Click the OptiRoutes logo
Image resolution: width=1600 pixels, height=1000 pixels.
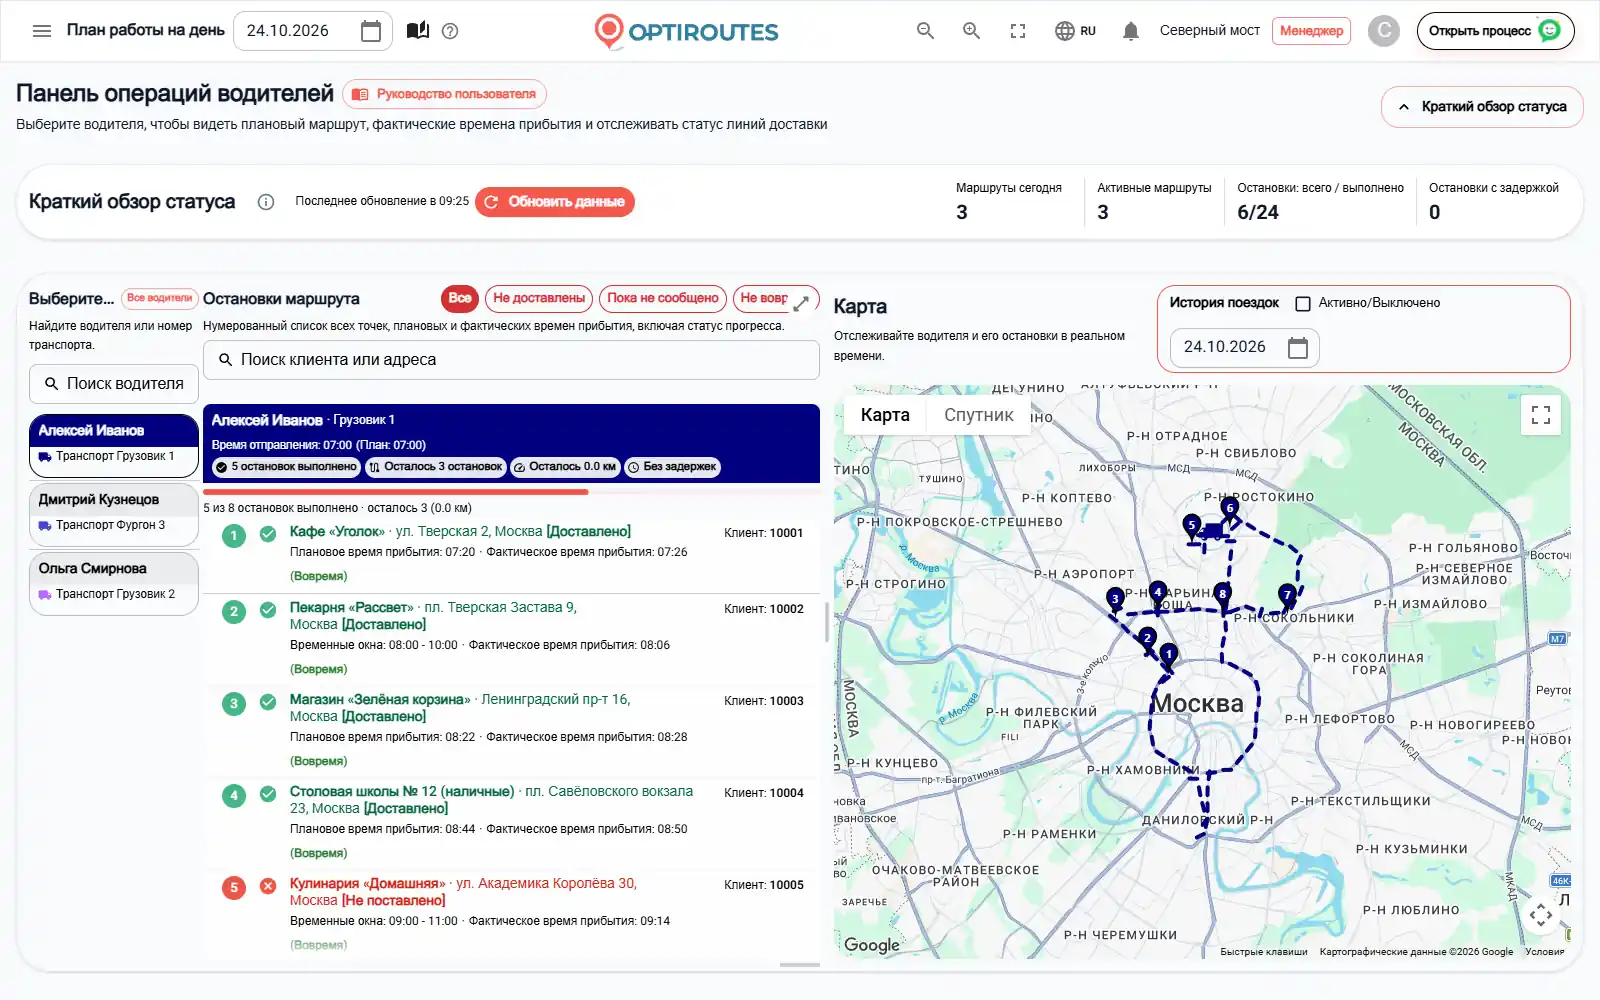pos(686,31)
